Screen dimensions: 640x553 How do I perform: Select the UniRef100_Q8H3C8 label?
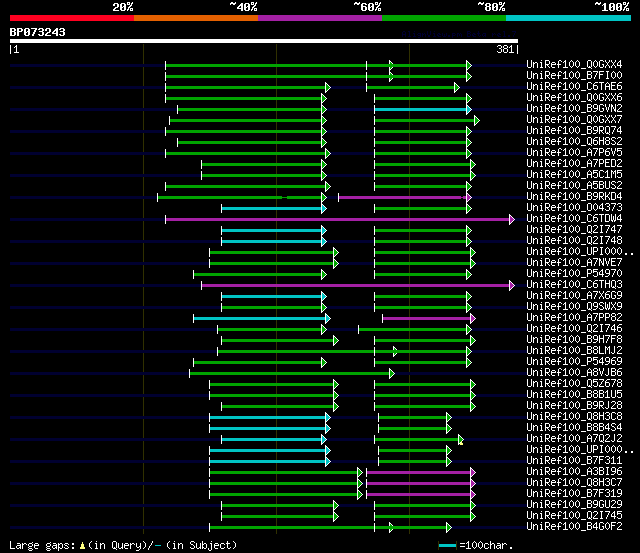574,417
